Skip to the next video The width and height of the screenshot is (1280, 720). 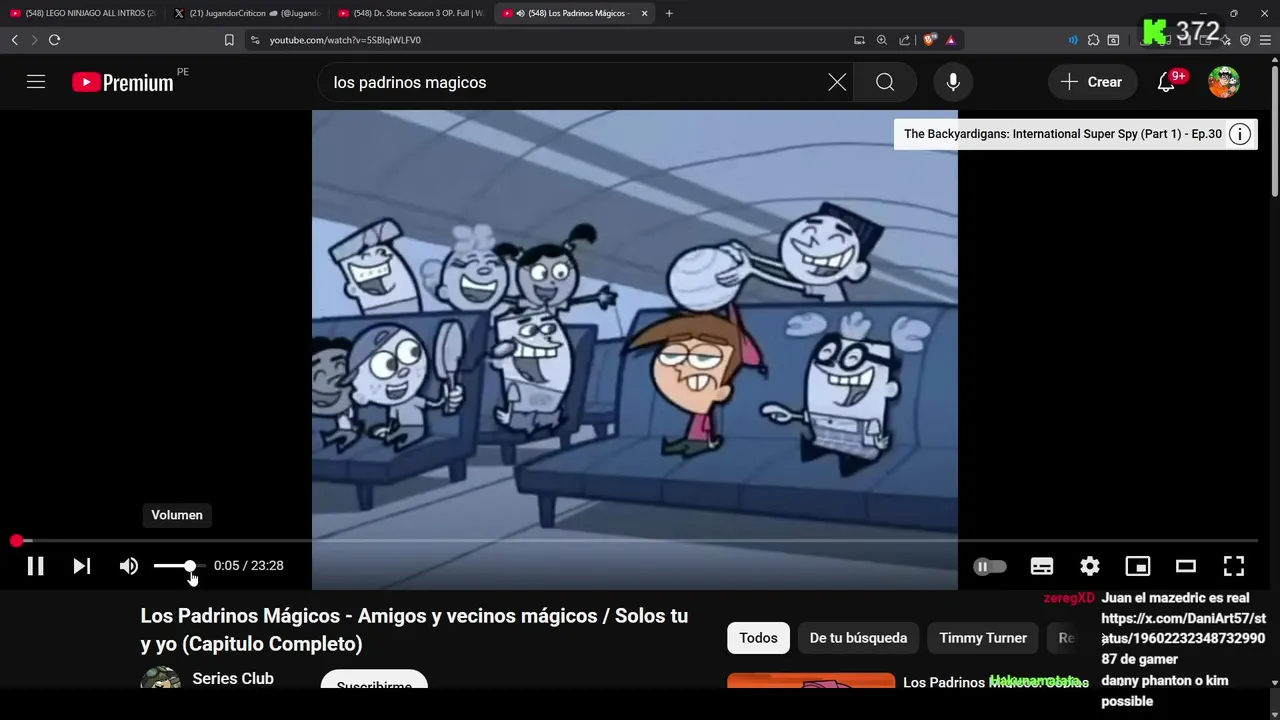82,566
